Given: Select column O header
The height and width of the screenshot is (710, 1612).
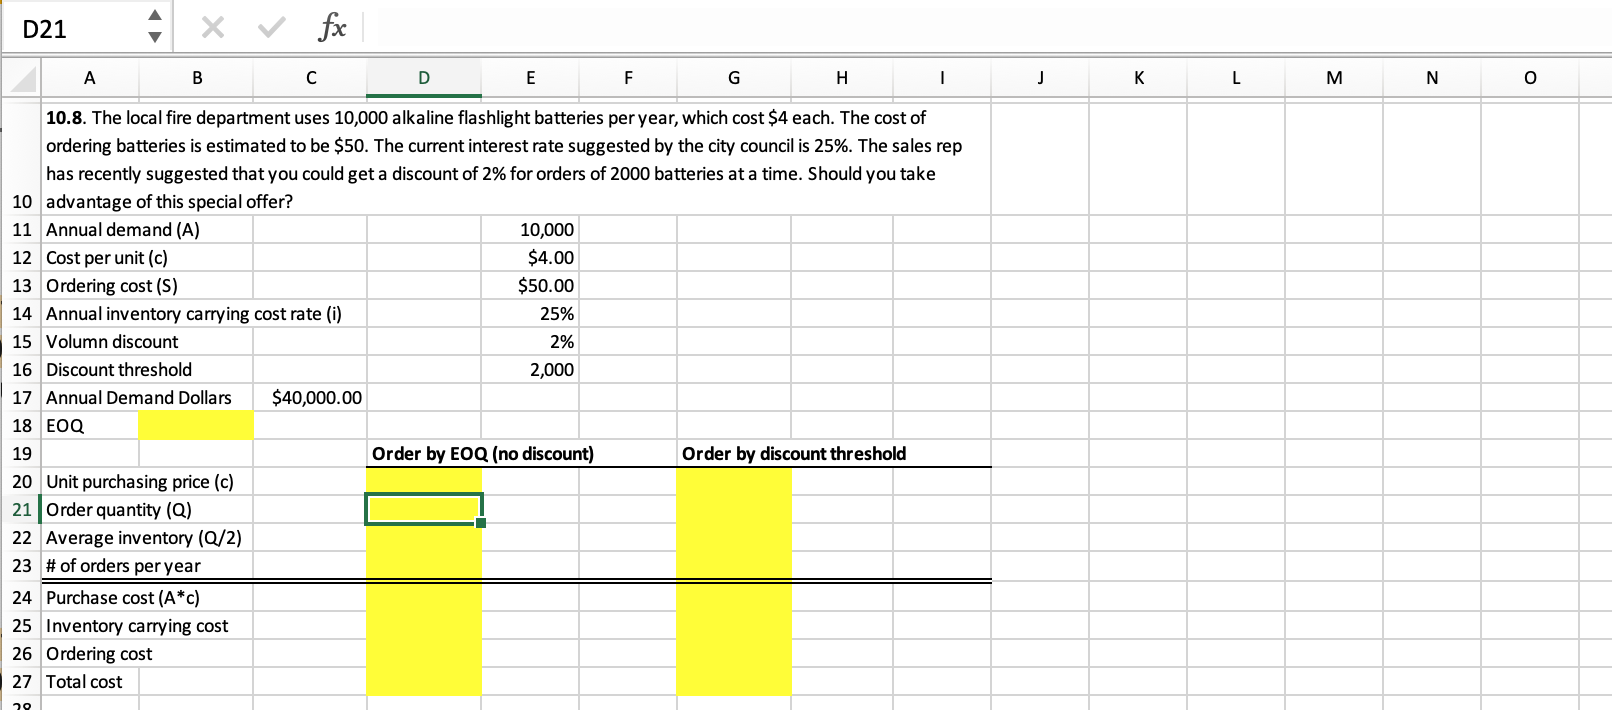Looking at the screenshot, I should 1530,78.
